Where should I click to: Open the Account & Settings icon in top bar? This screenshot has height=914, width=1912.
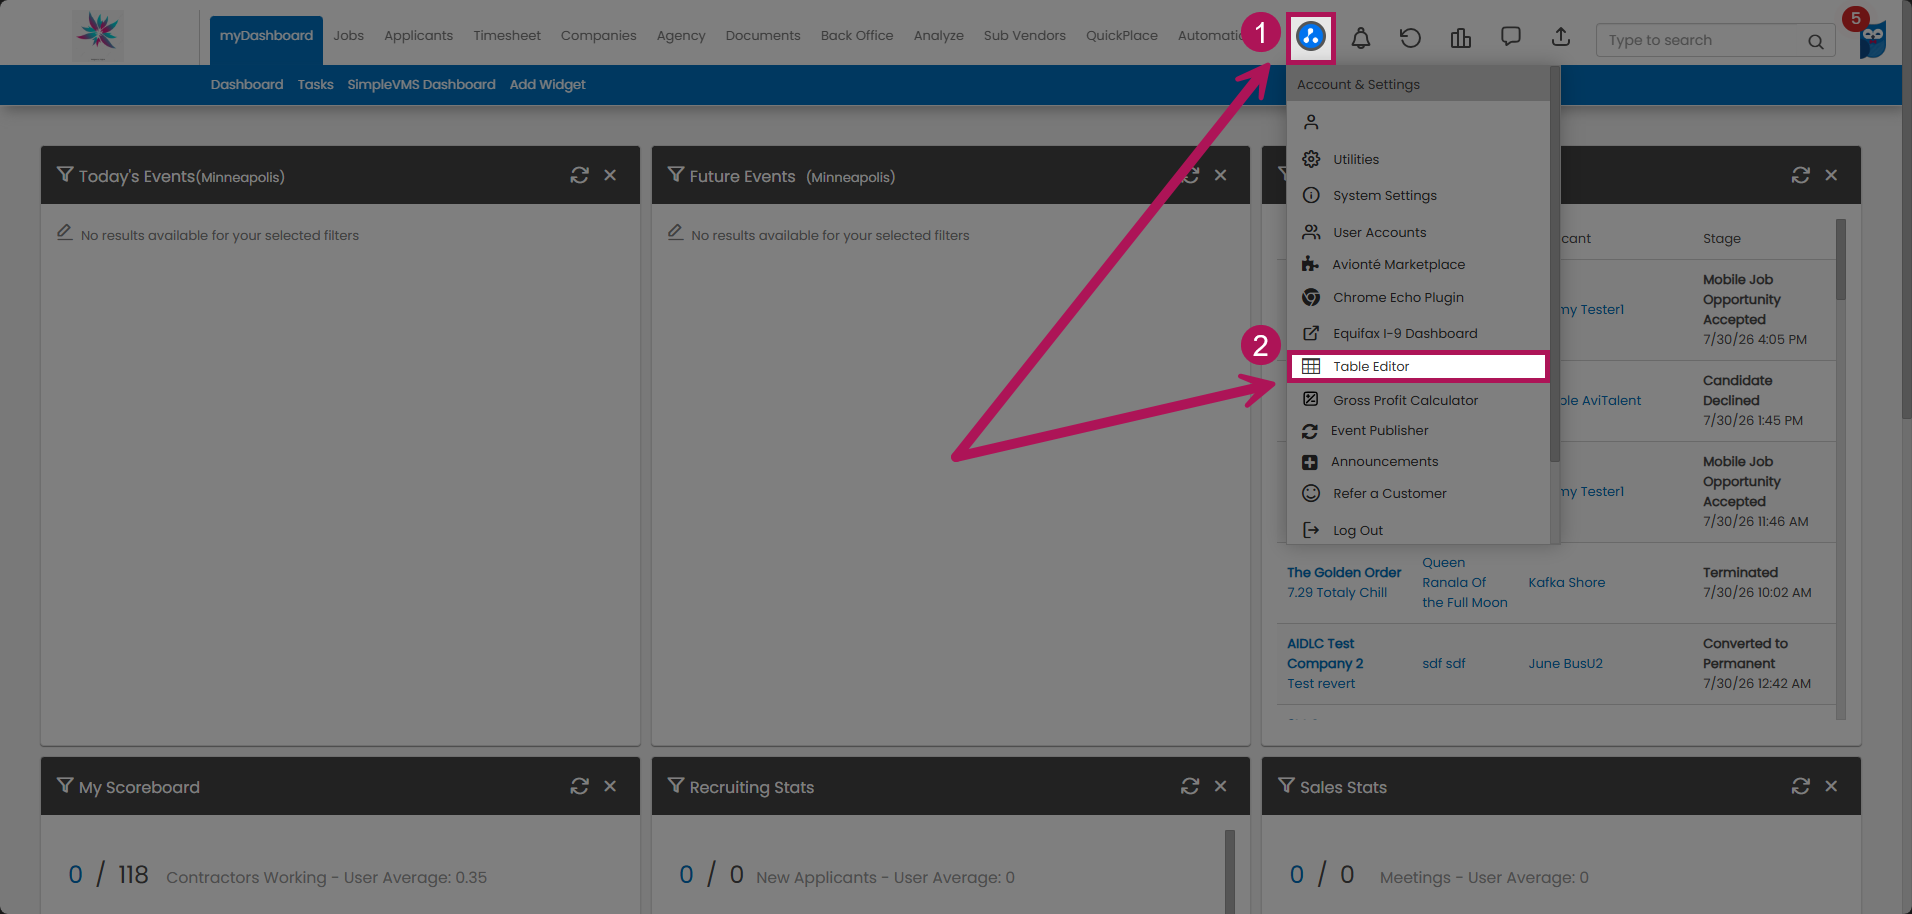pyautogui.click(x=1310, y=38)
